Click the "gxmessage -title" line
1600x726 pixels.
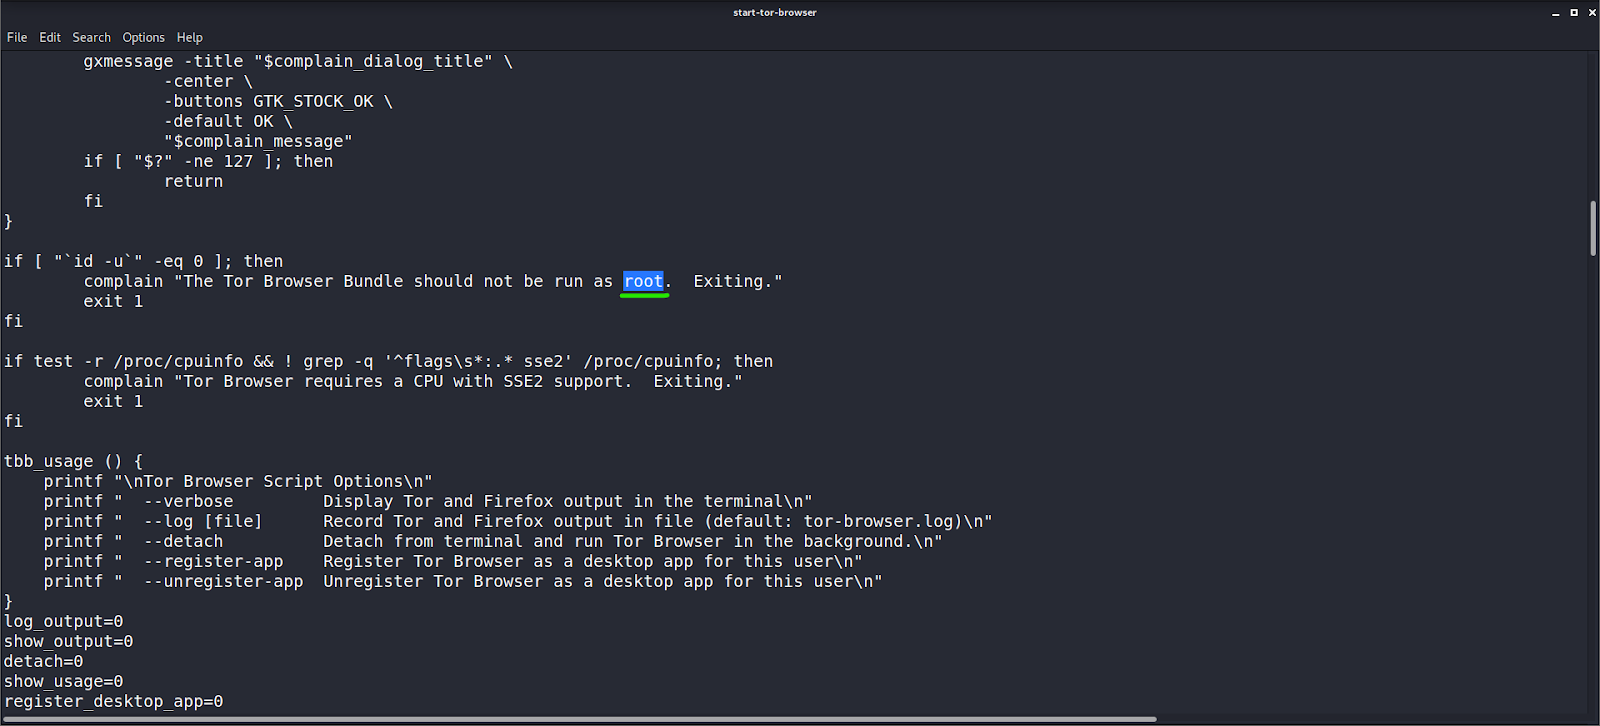[x=298, y=61]
